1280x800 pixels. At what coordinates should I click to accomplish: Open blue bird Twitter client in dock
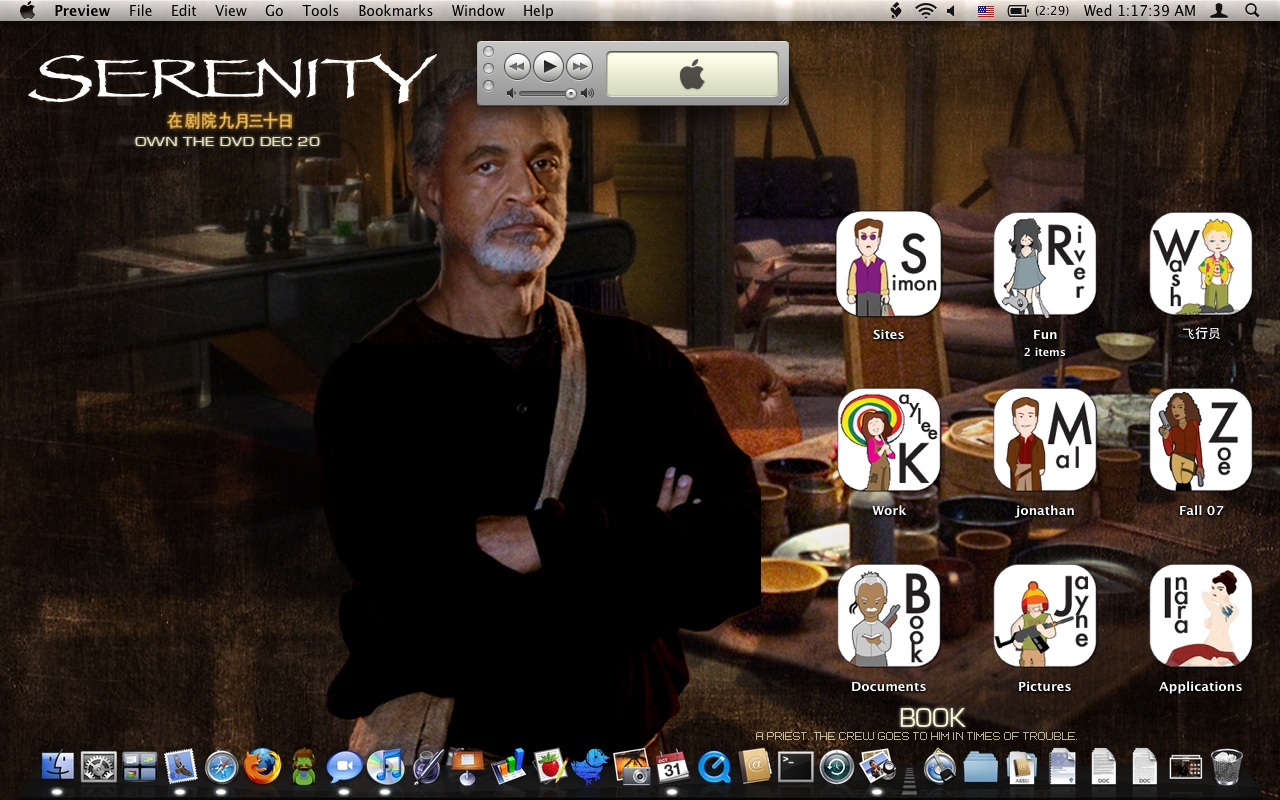point(590,767)
